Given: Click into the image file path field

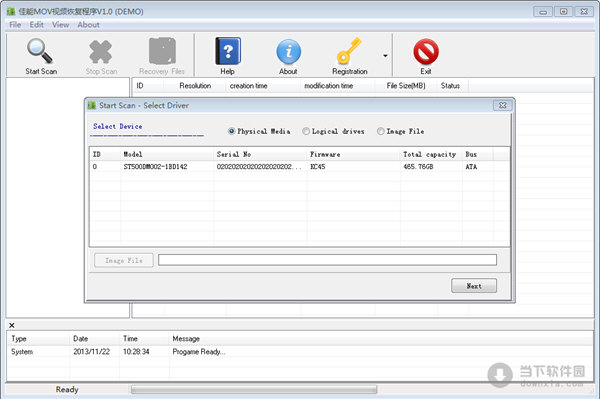Looking at the screenshot, I should (x=327, y=260).
